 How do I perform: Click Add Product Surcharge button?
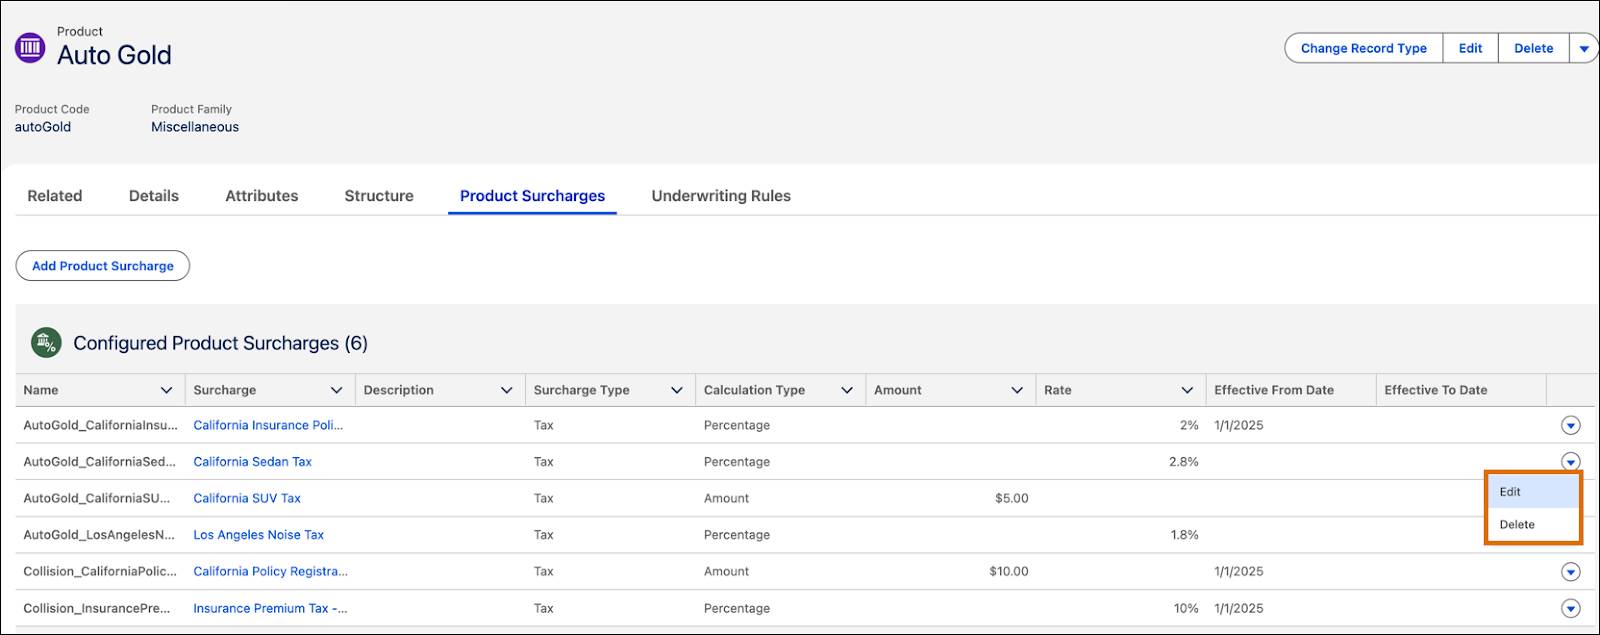tap(103, 266)
